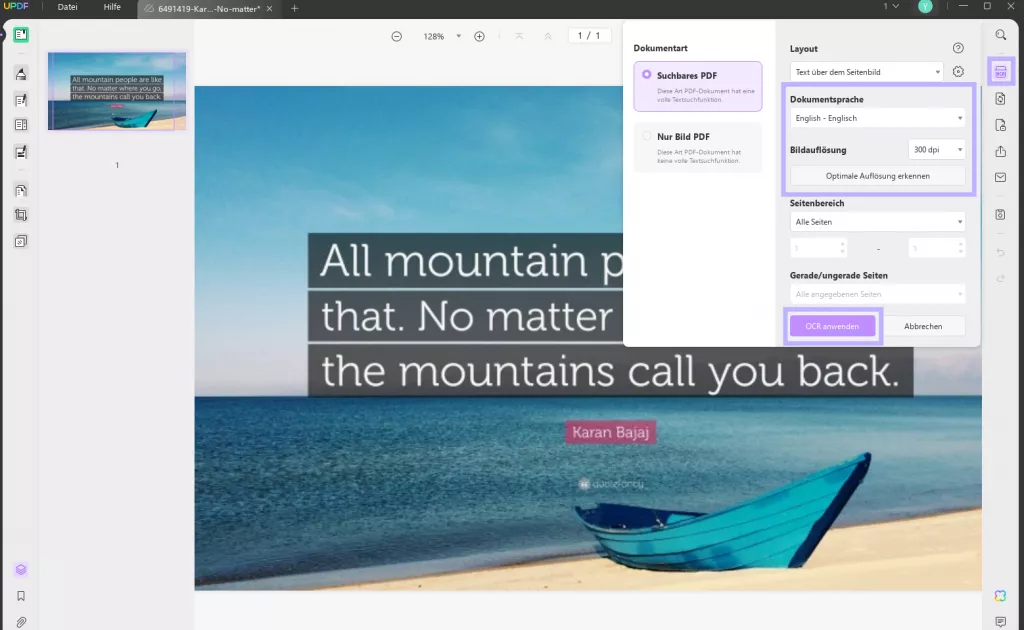Jump to first page arrow

(519, 37)
